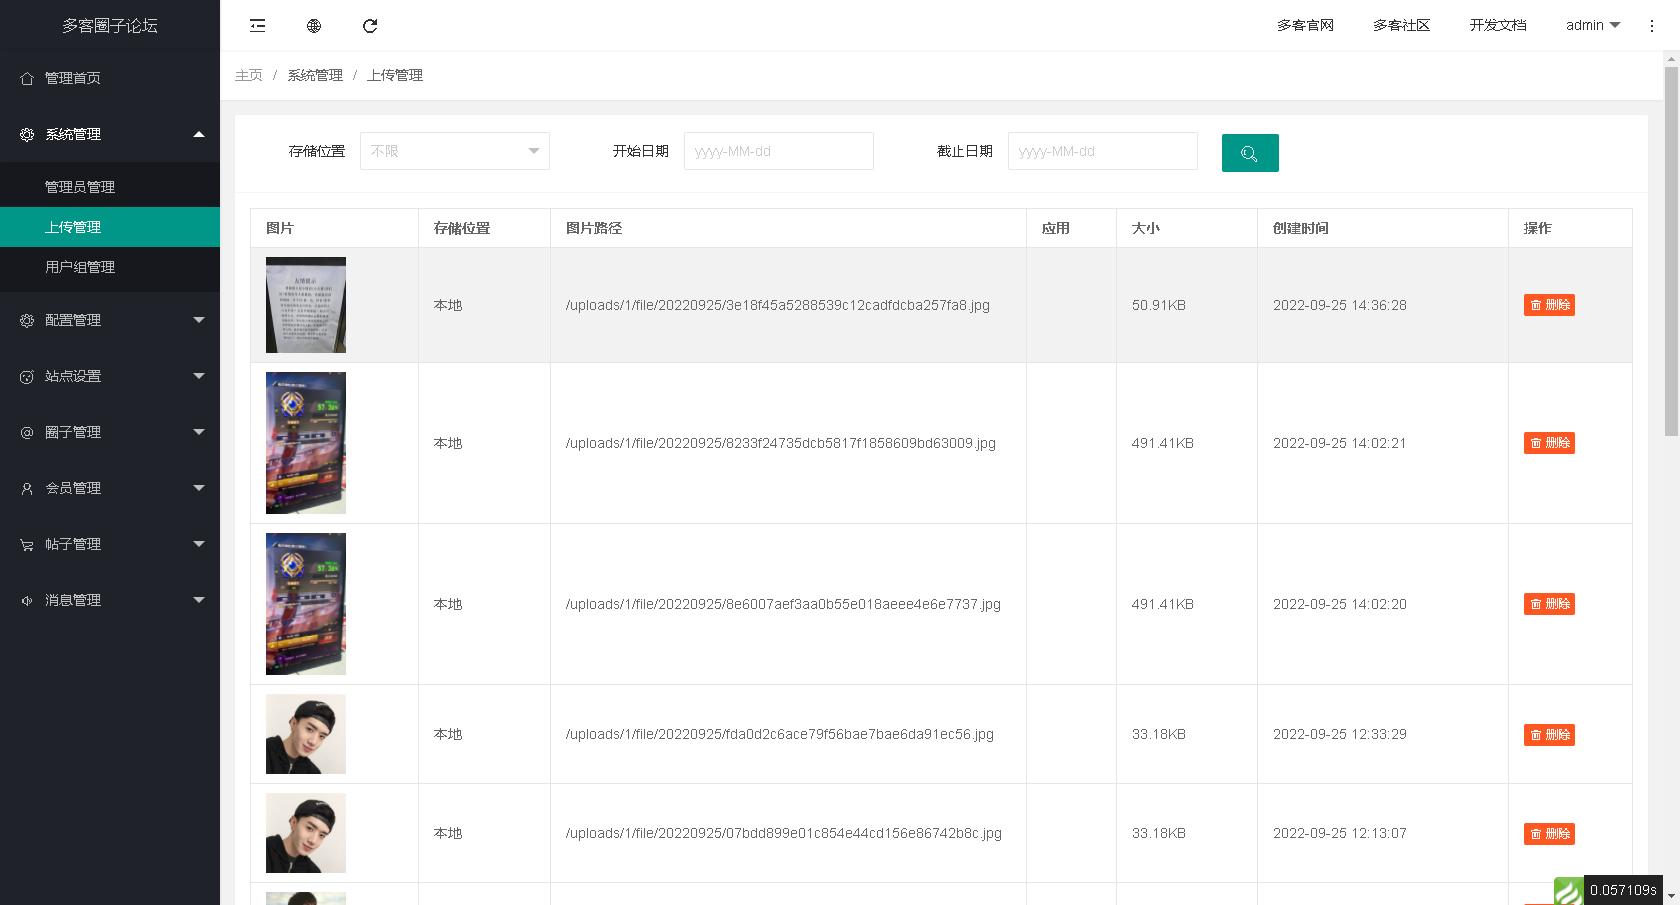The width and height of the screenshot is (1680, 905).
Task: Click the speaker icon beside 消息管理
Action: 26,599
